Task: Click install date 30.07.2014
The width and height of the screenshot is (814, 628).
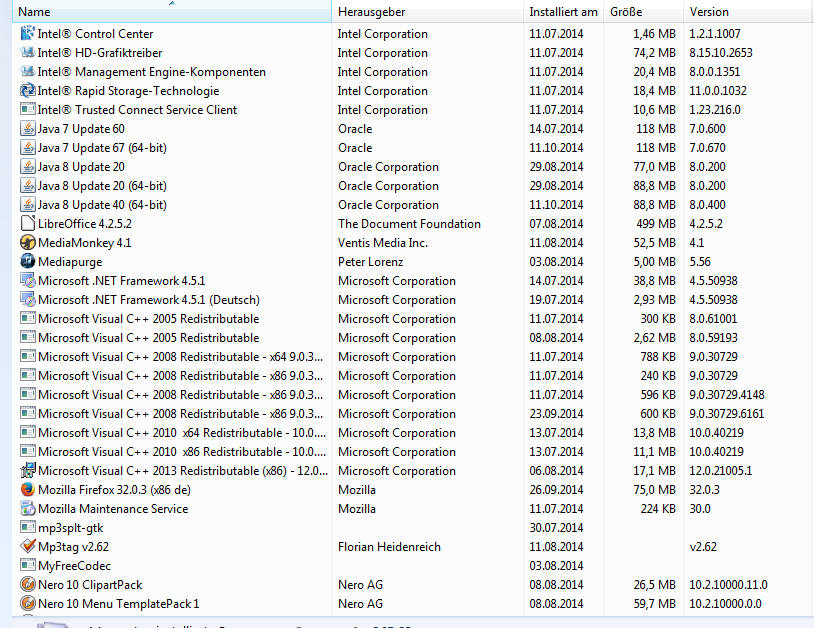Action: click(556, 527)
